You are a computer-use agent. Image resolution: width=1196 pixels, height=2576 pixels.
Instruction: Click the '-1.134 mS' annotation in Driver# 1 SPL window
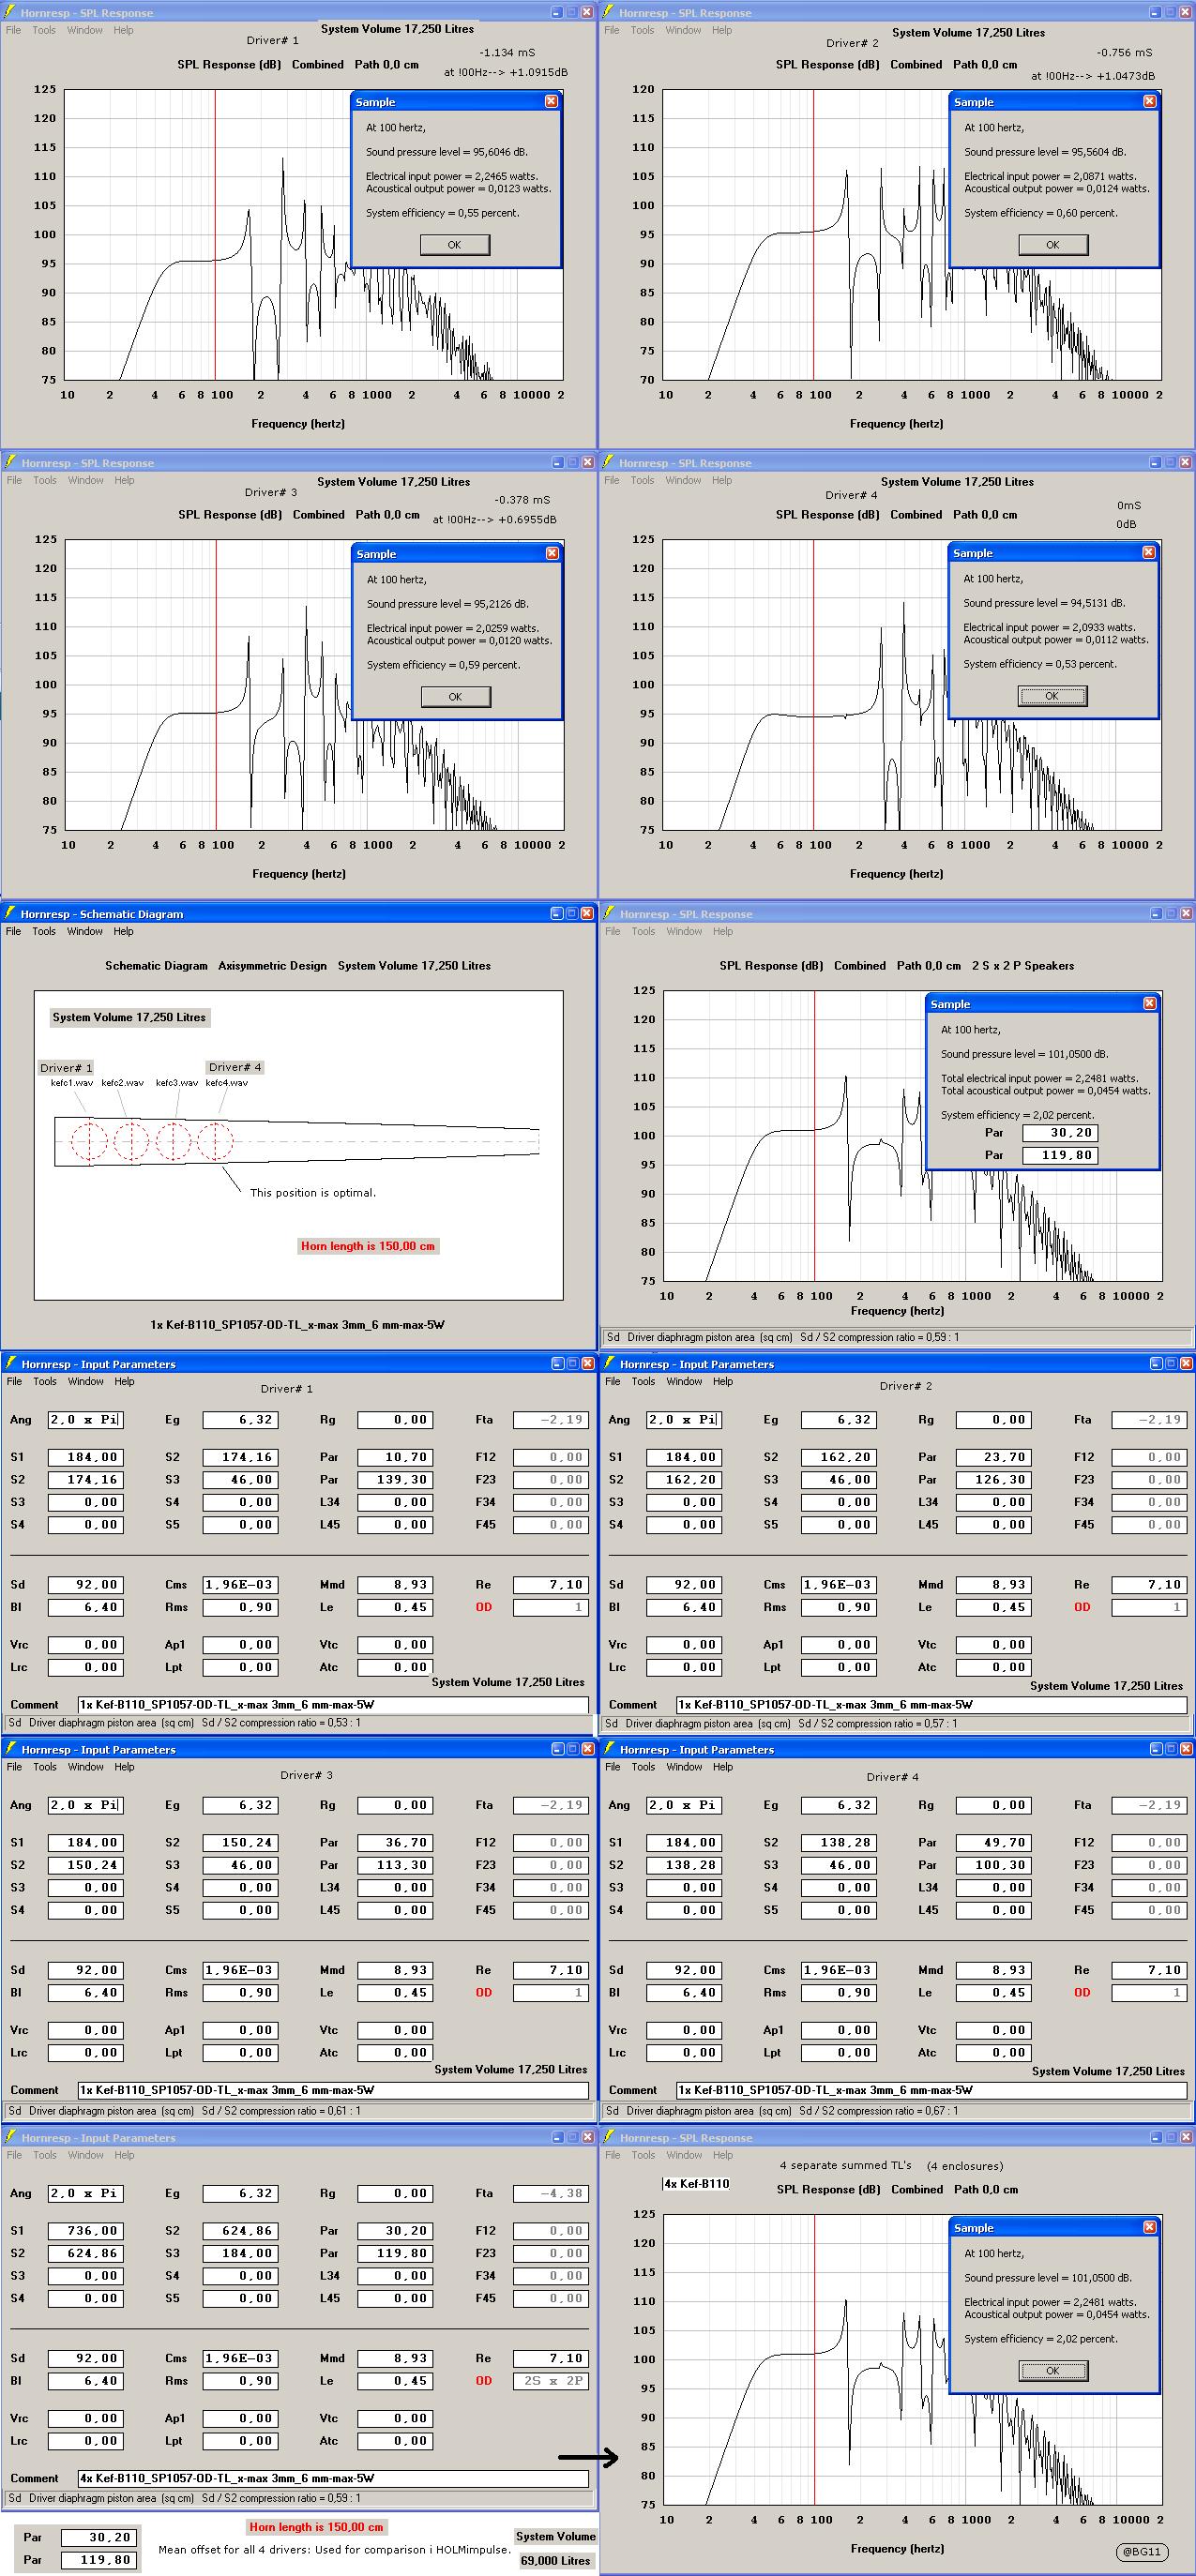tap(507, 52)
